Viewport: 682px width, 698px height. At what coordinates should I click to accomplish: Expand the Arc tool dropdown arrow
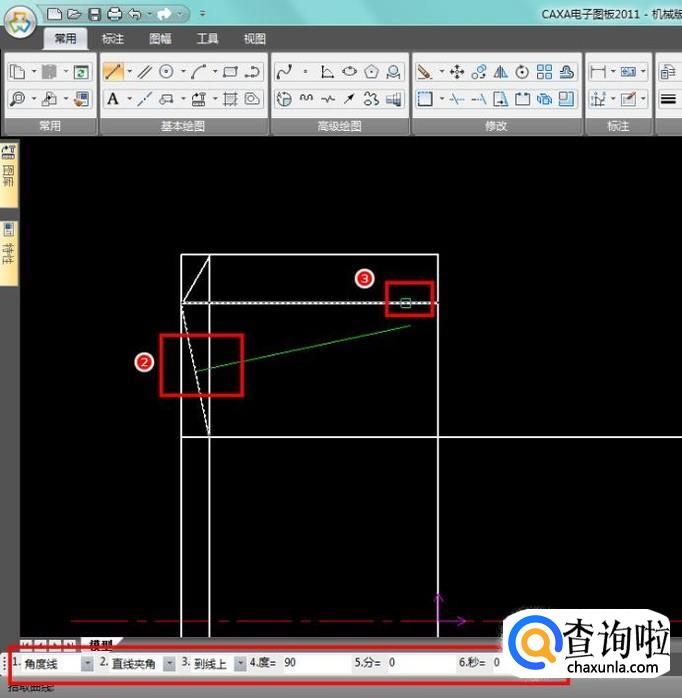coord(215,71)
